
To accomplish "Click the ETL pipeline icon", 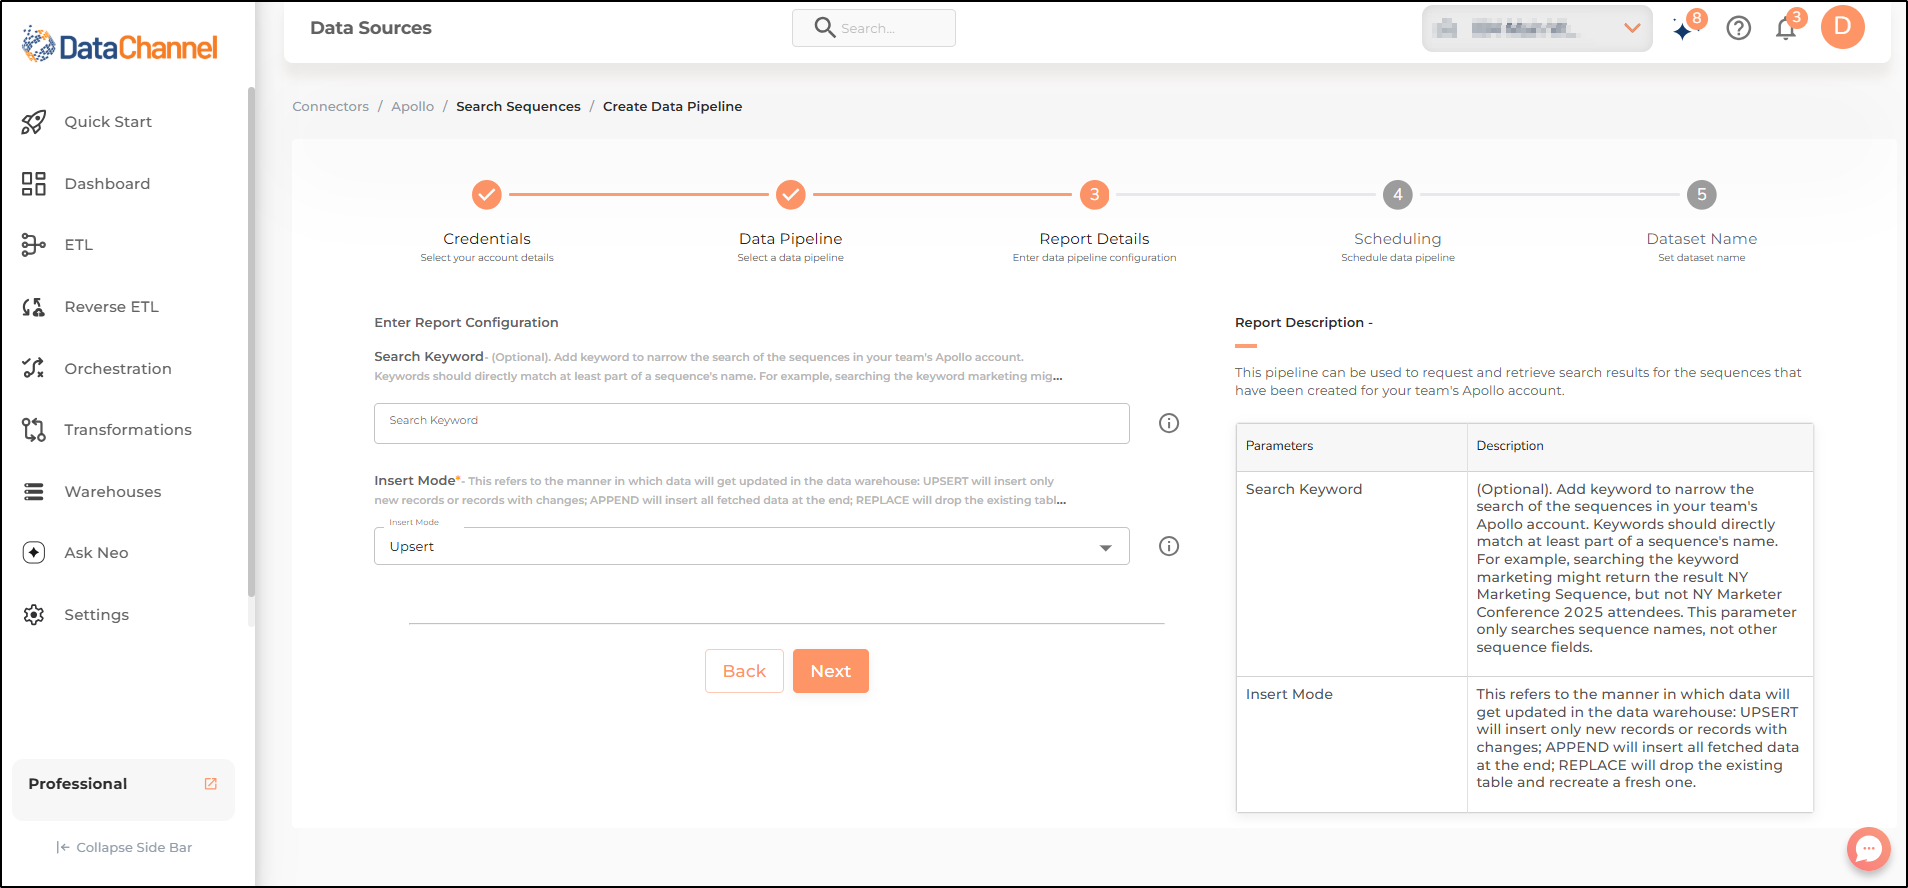I will click(x=34, y=245).
